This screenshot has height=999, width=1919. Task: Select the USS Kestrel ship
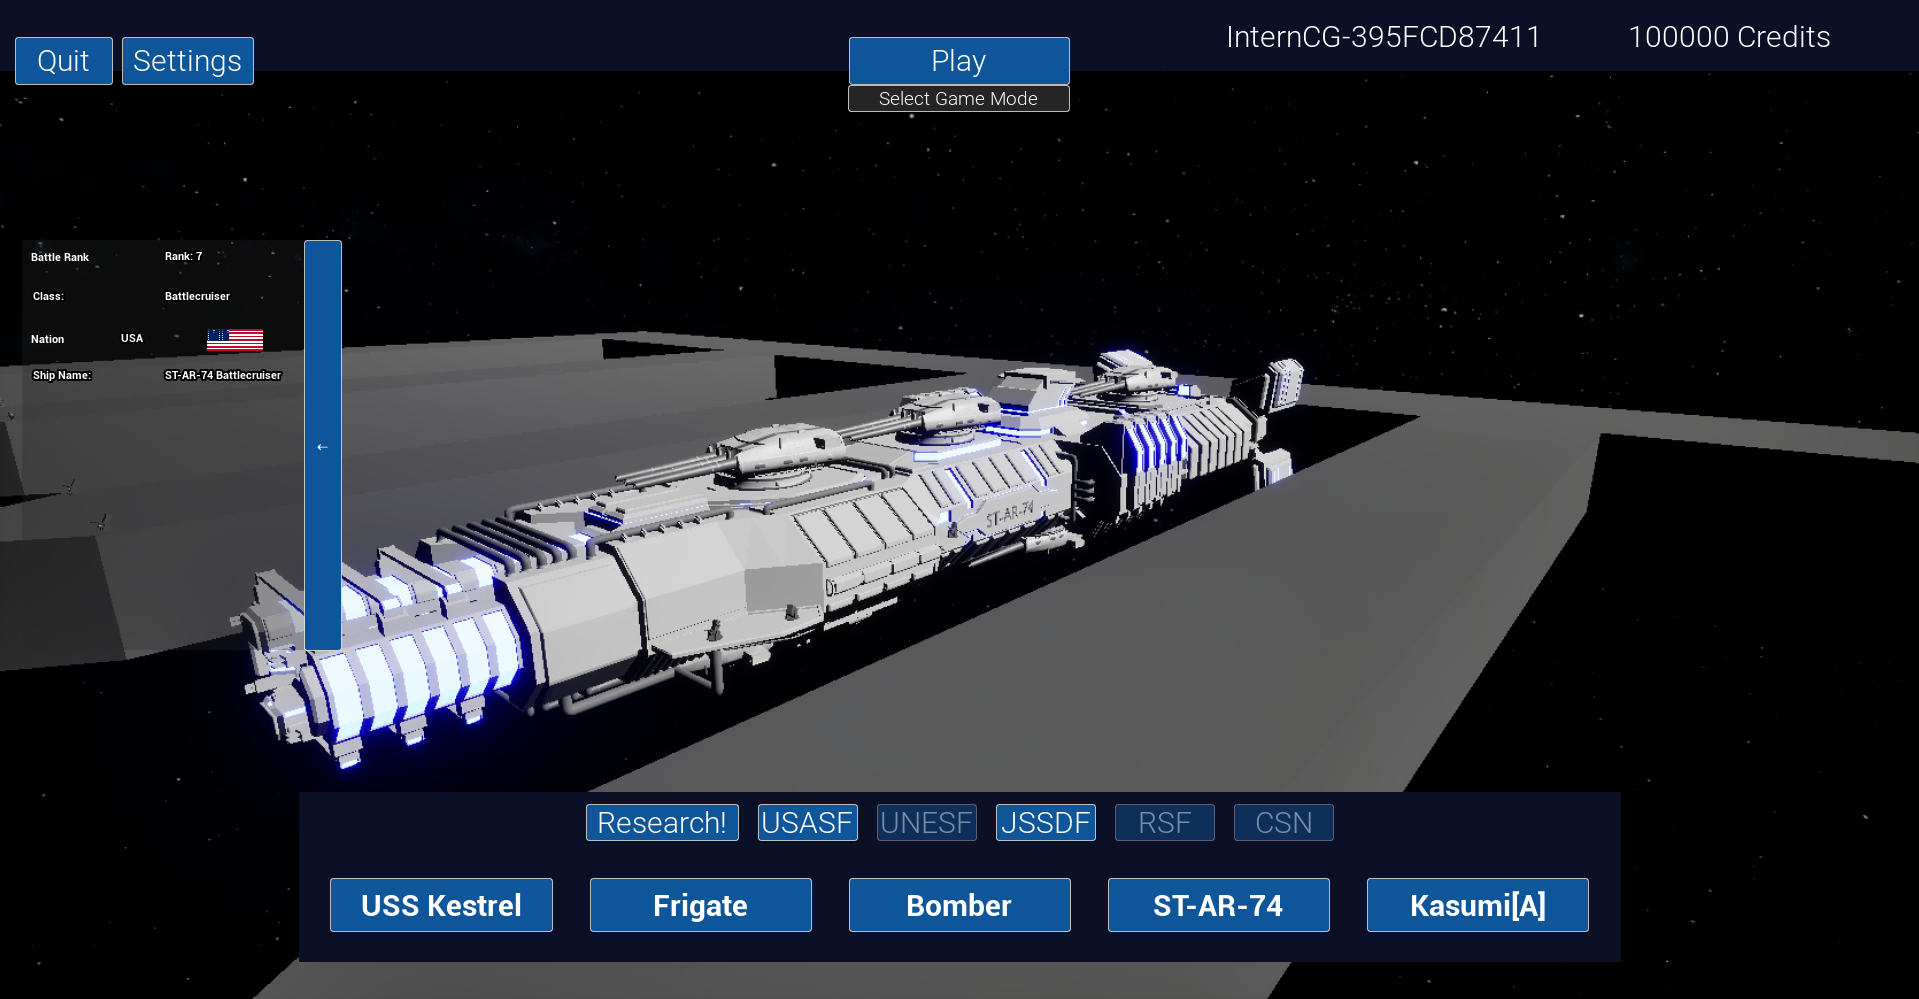pos(441,905)
